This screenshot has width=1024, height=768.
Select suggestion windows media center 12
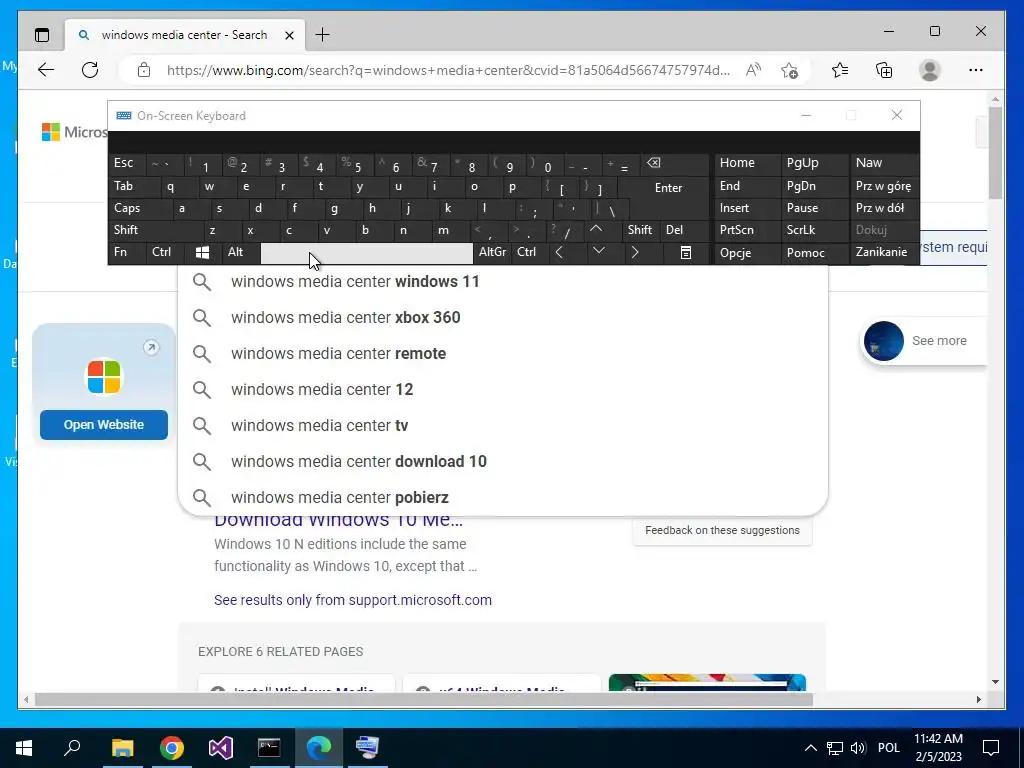pyautogui.click(x=503, y=389)
